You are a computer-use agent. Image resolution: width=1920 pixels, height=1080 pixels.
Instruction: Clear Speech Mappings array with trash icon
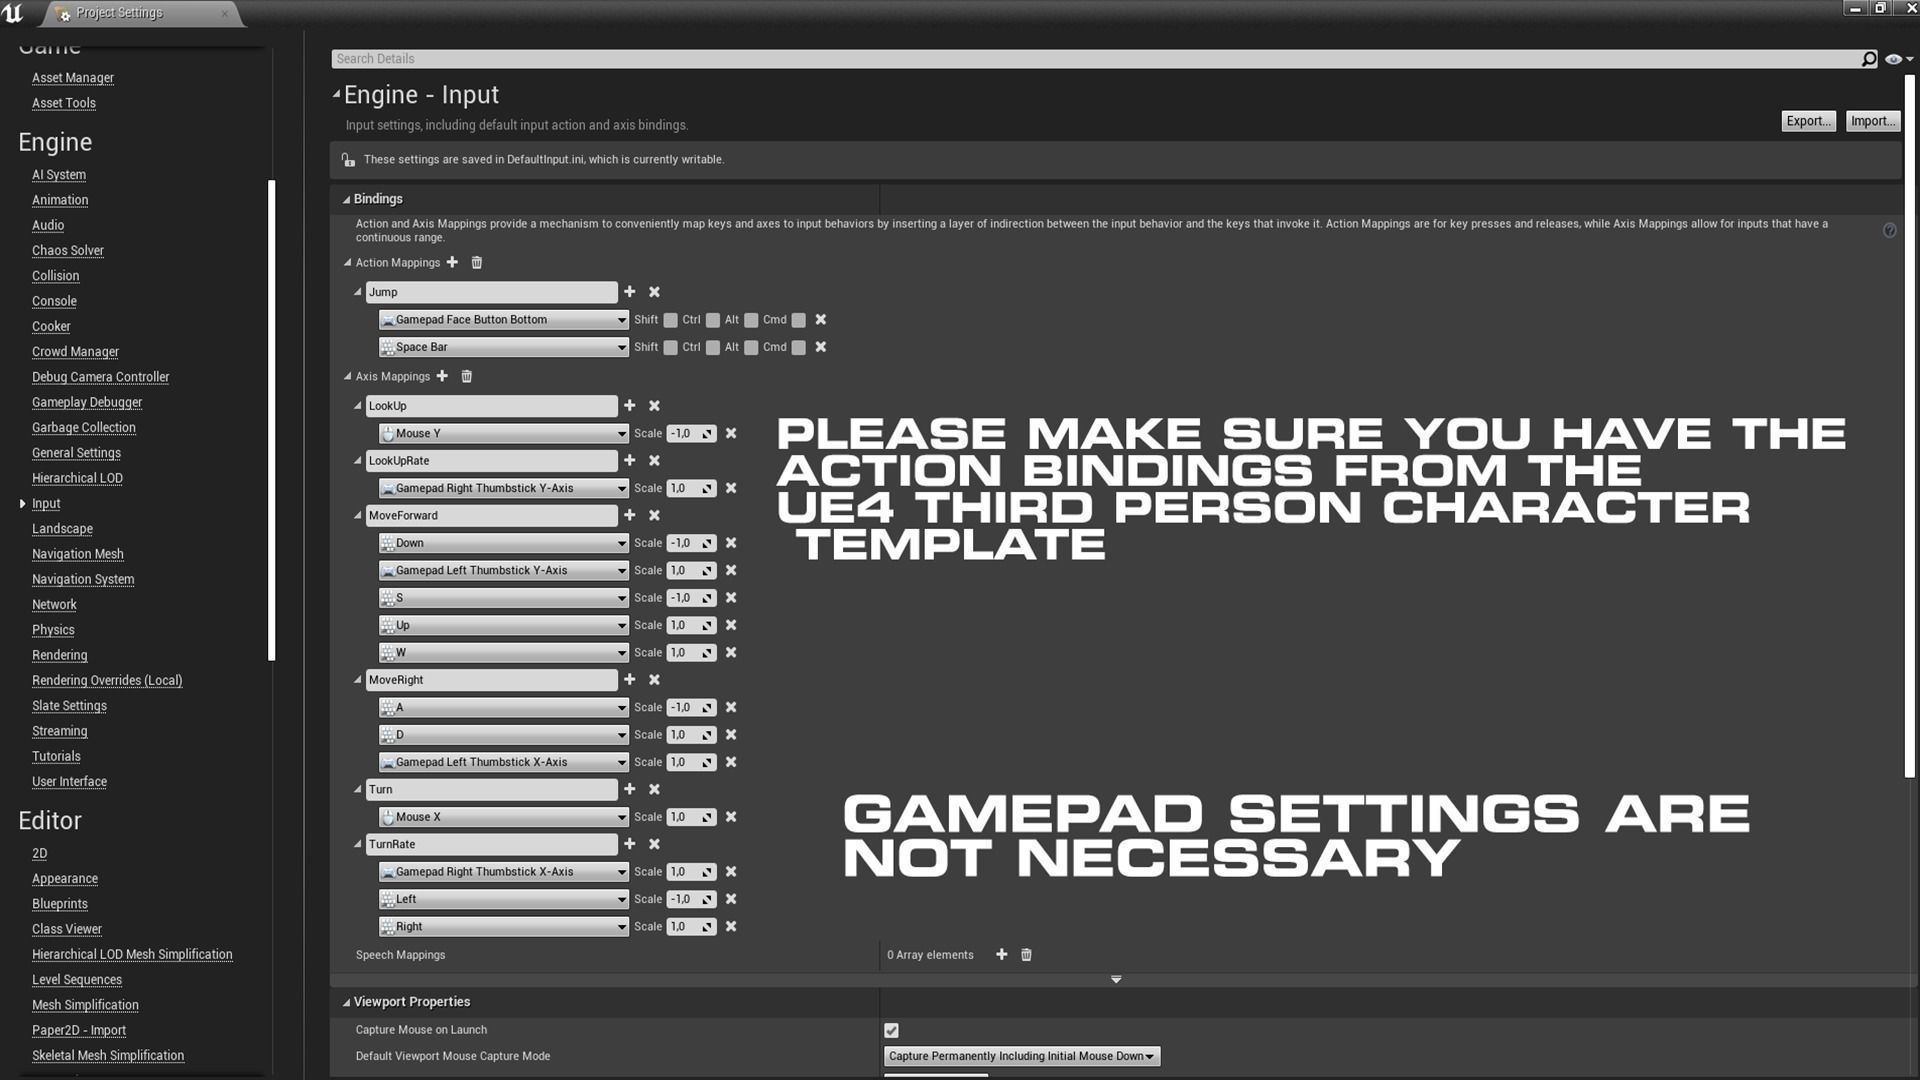(x=1026, y=954)
